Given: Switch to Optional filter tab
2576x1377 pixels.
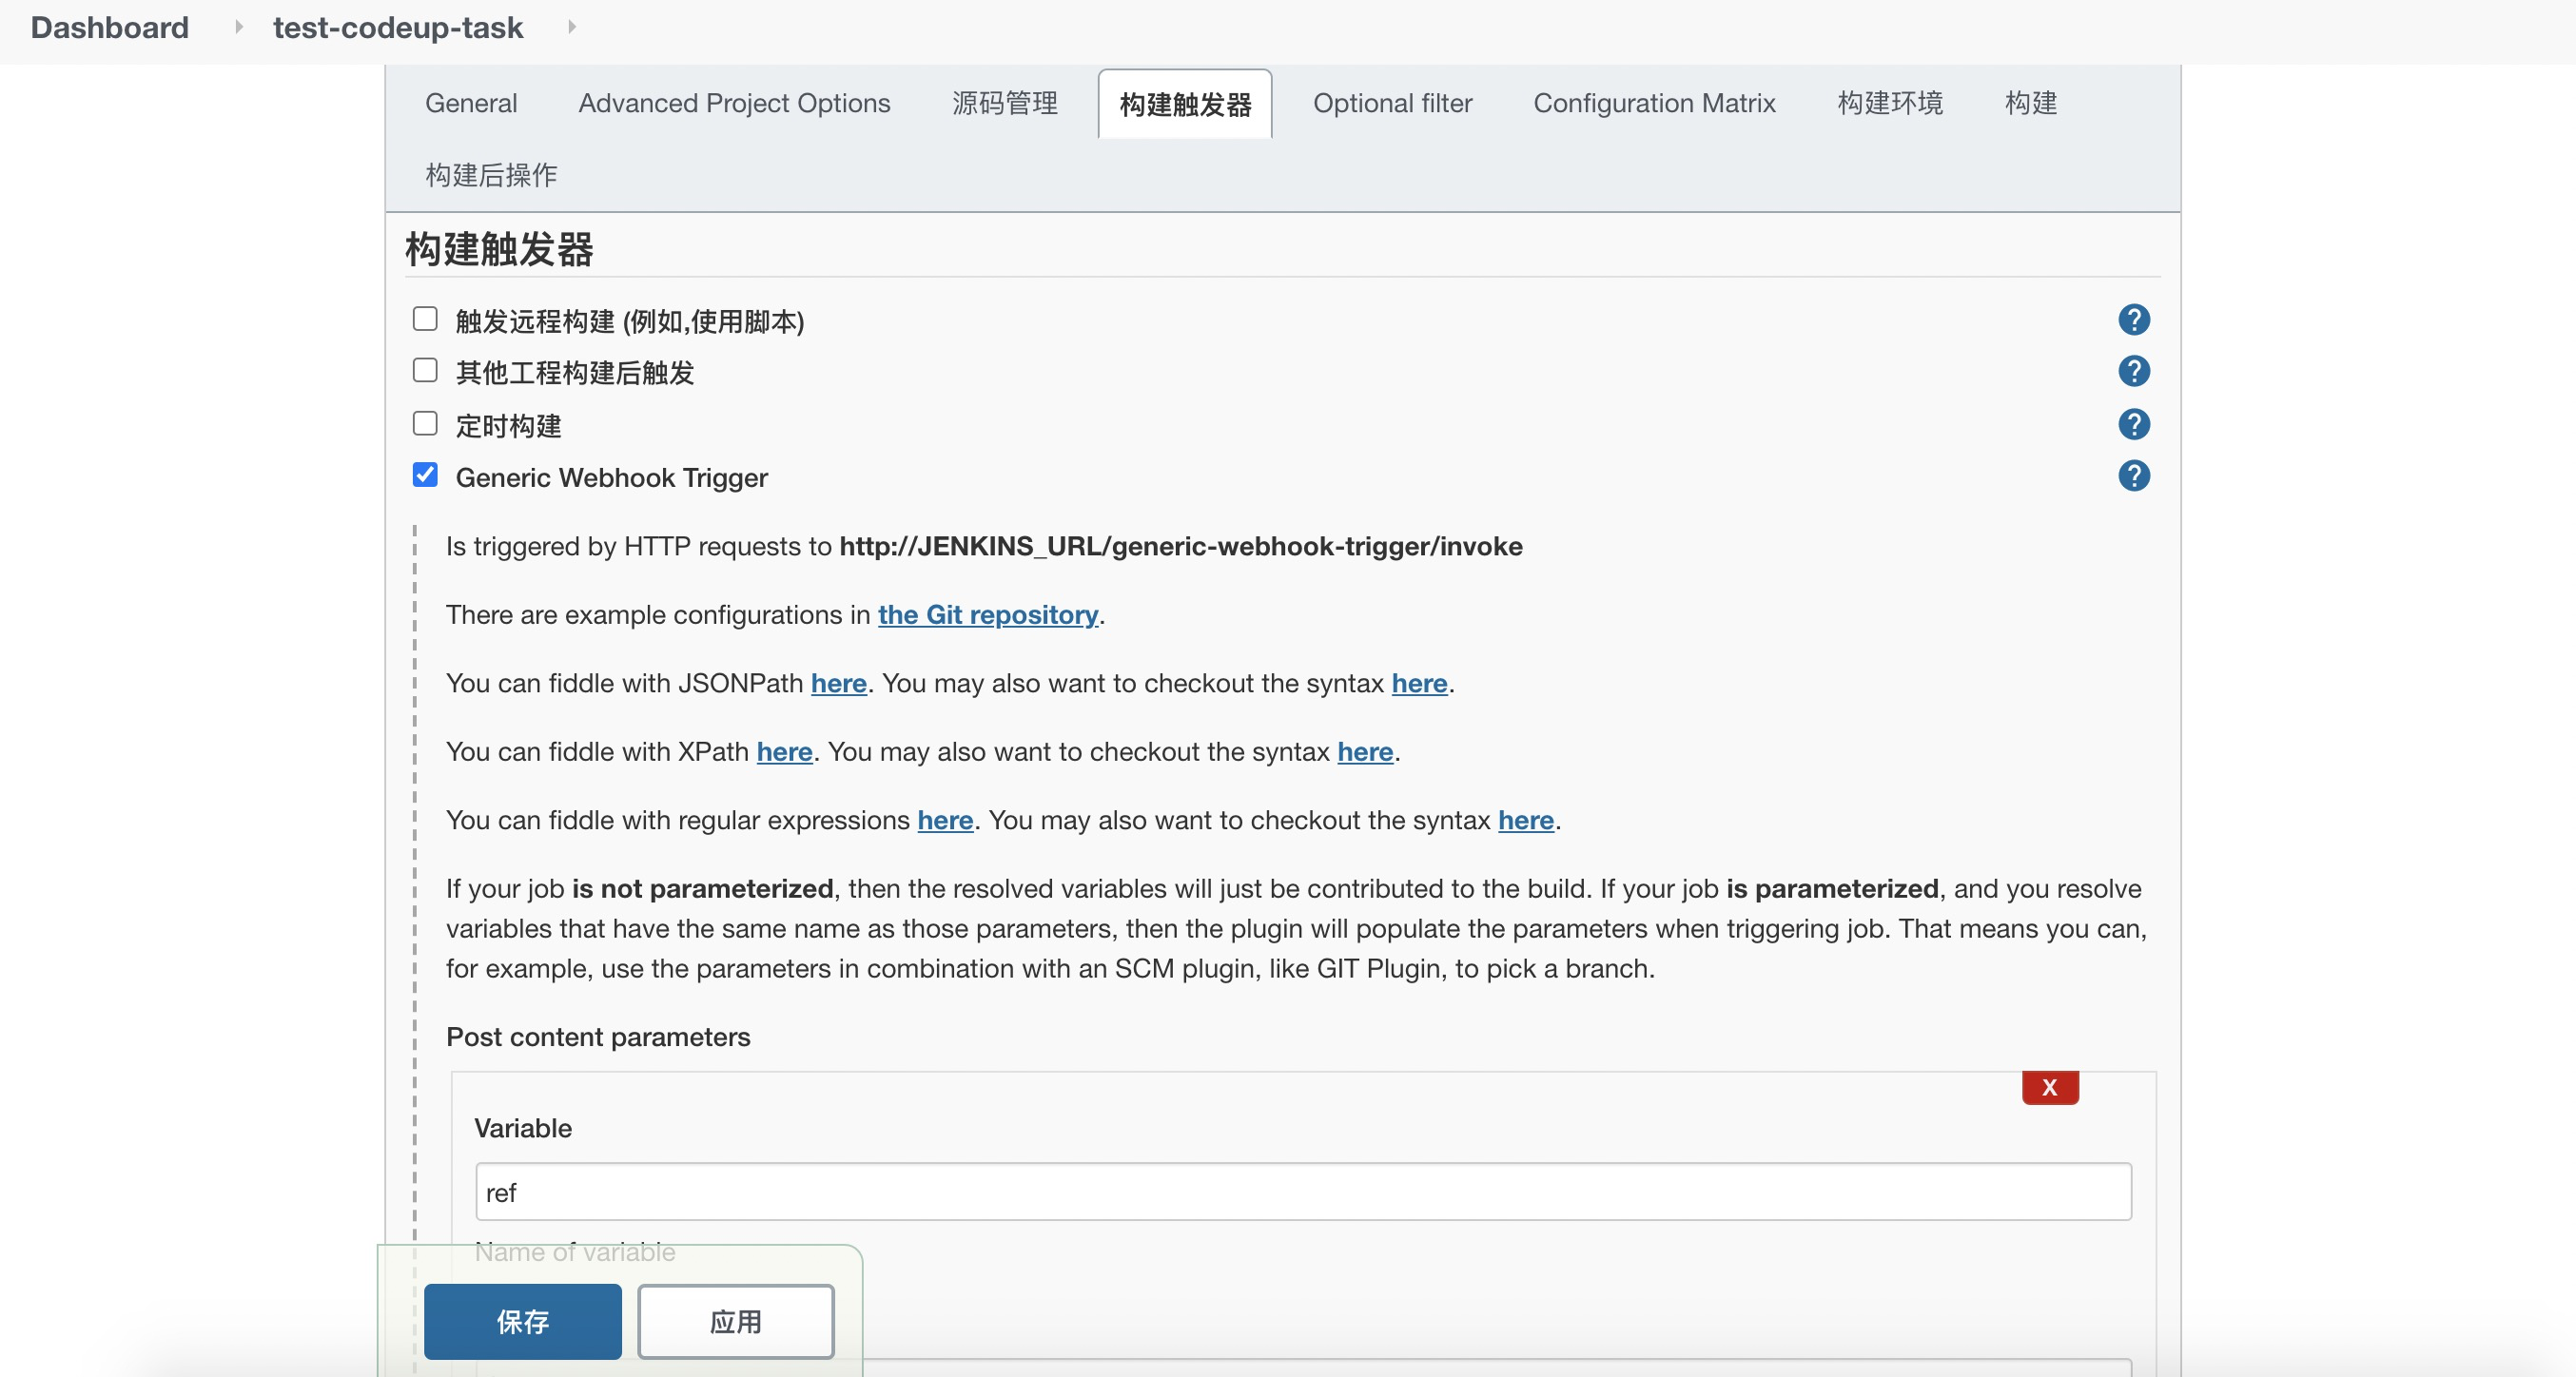Looking at the screenshot, I should coord(1392,103).
